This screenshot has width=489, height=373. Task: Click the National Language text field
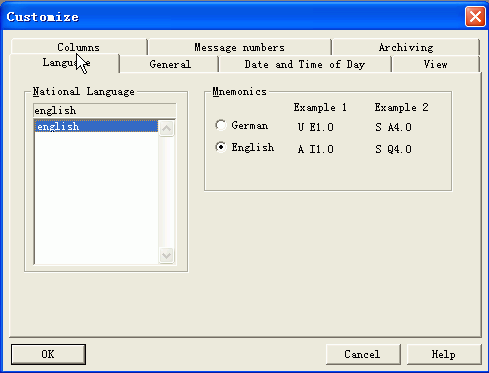click(105, 110)
